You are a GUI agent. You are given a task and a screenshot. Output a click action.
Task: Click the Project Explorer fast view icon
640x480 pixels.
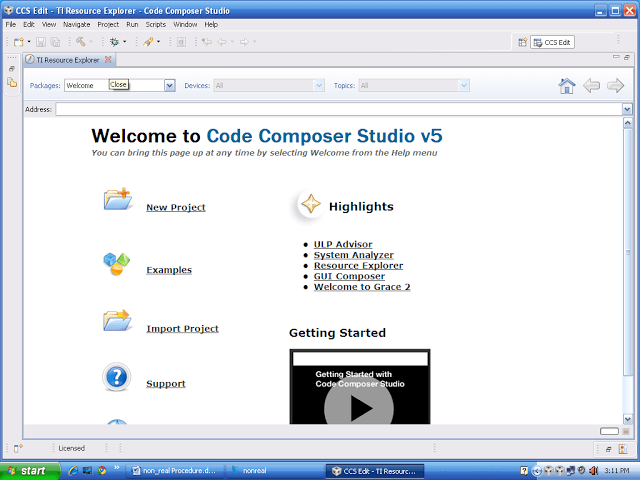[12, 82]
